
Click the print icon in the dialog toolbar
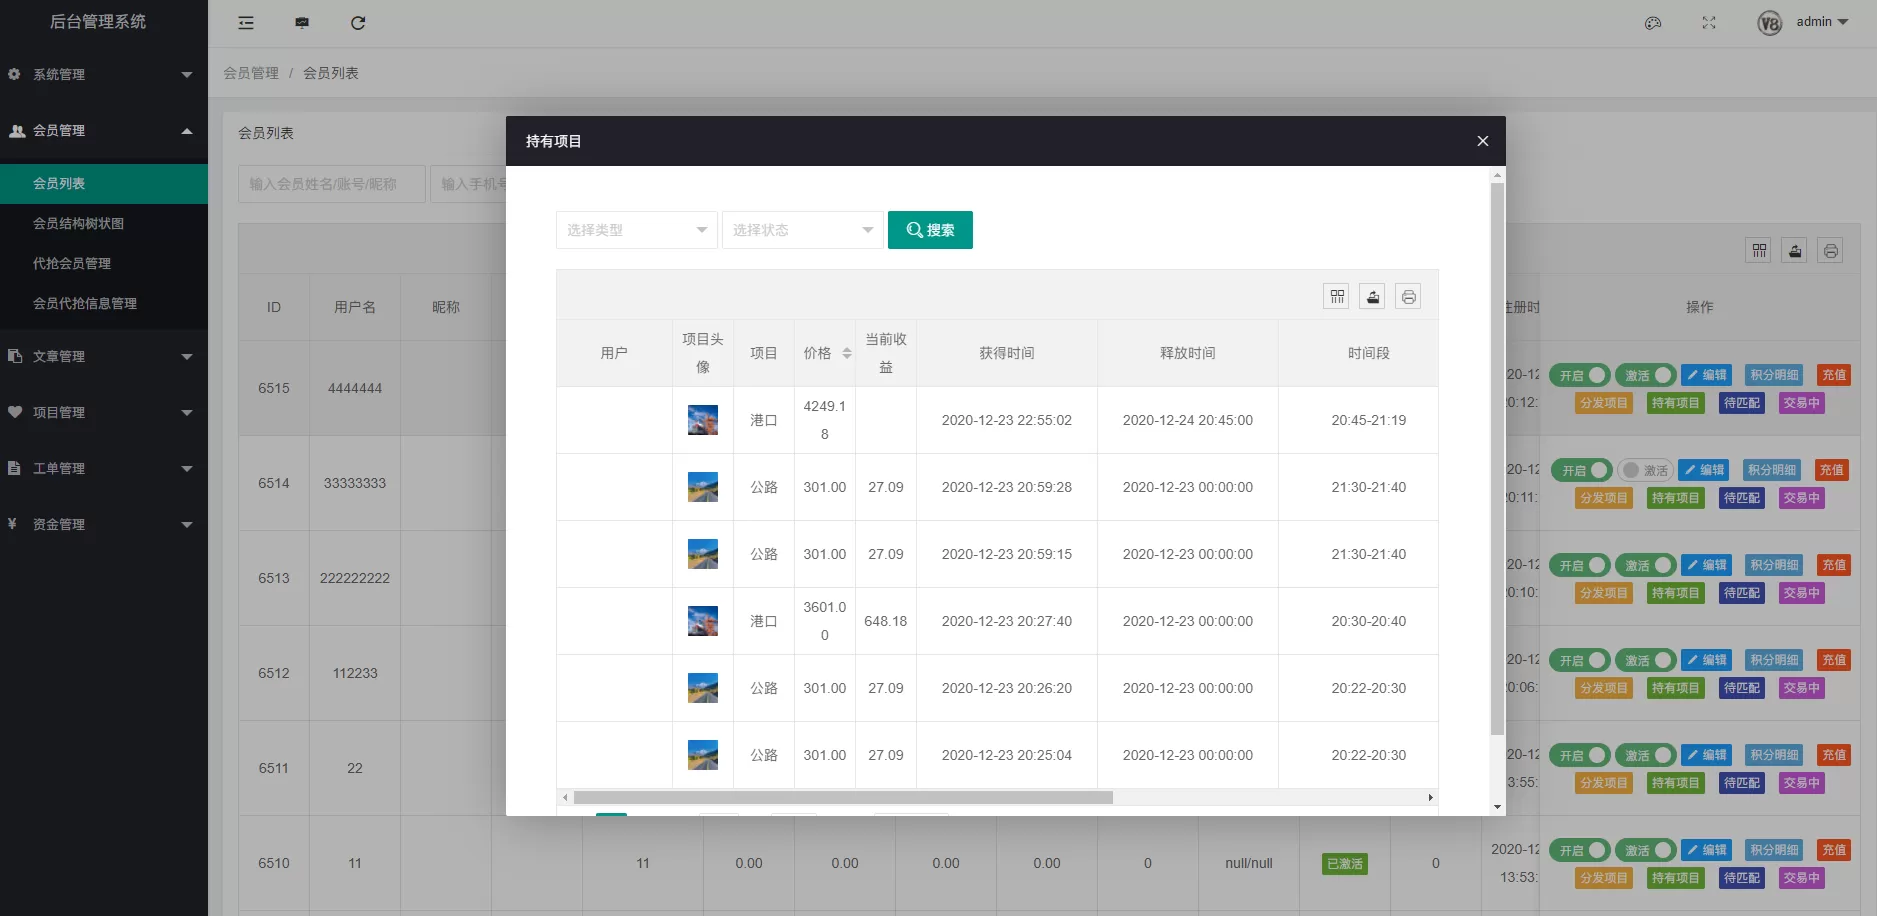click(1408, 296)
